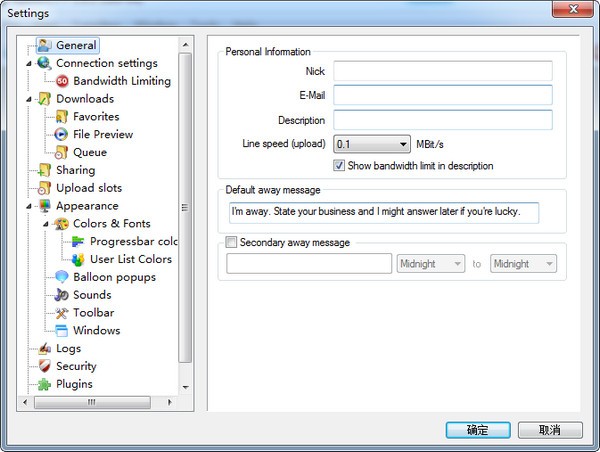Image resolution: width=600 pixels, height=452 pixels.
Task: Click the Nick input field
Action: (x=443, y=71)
